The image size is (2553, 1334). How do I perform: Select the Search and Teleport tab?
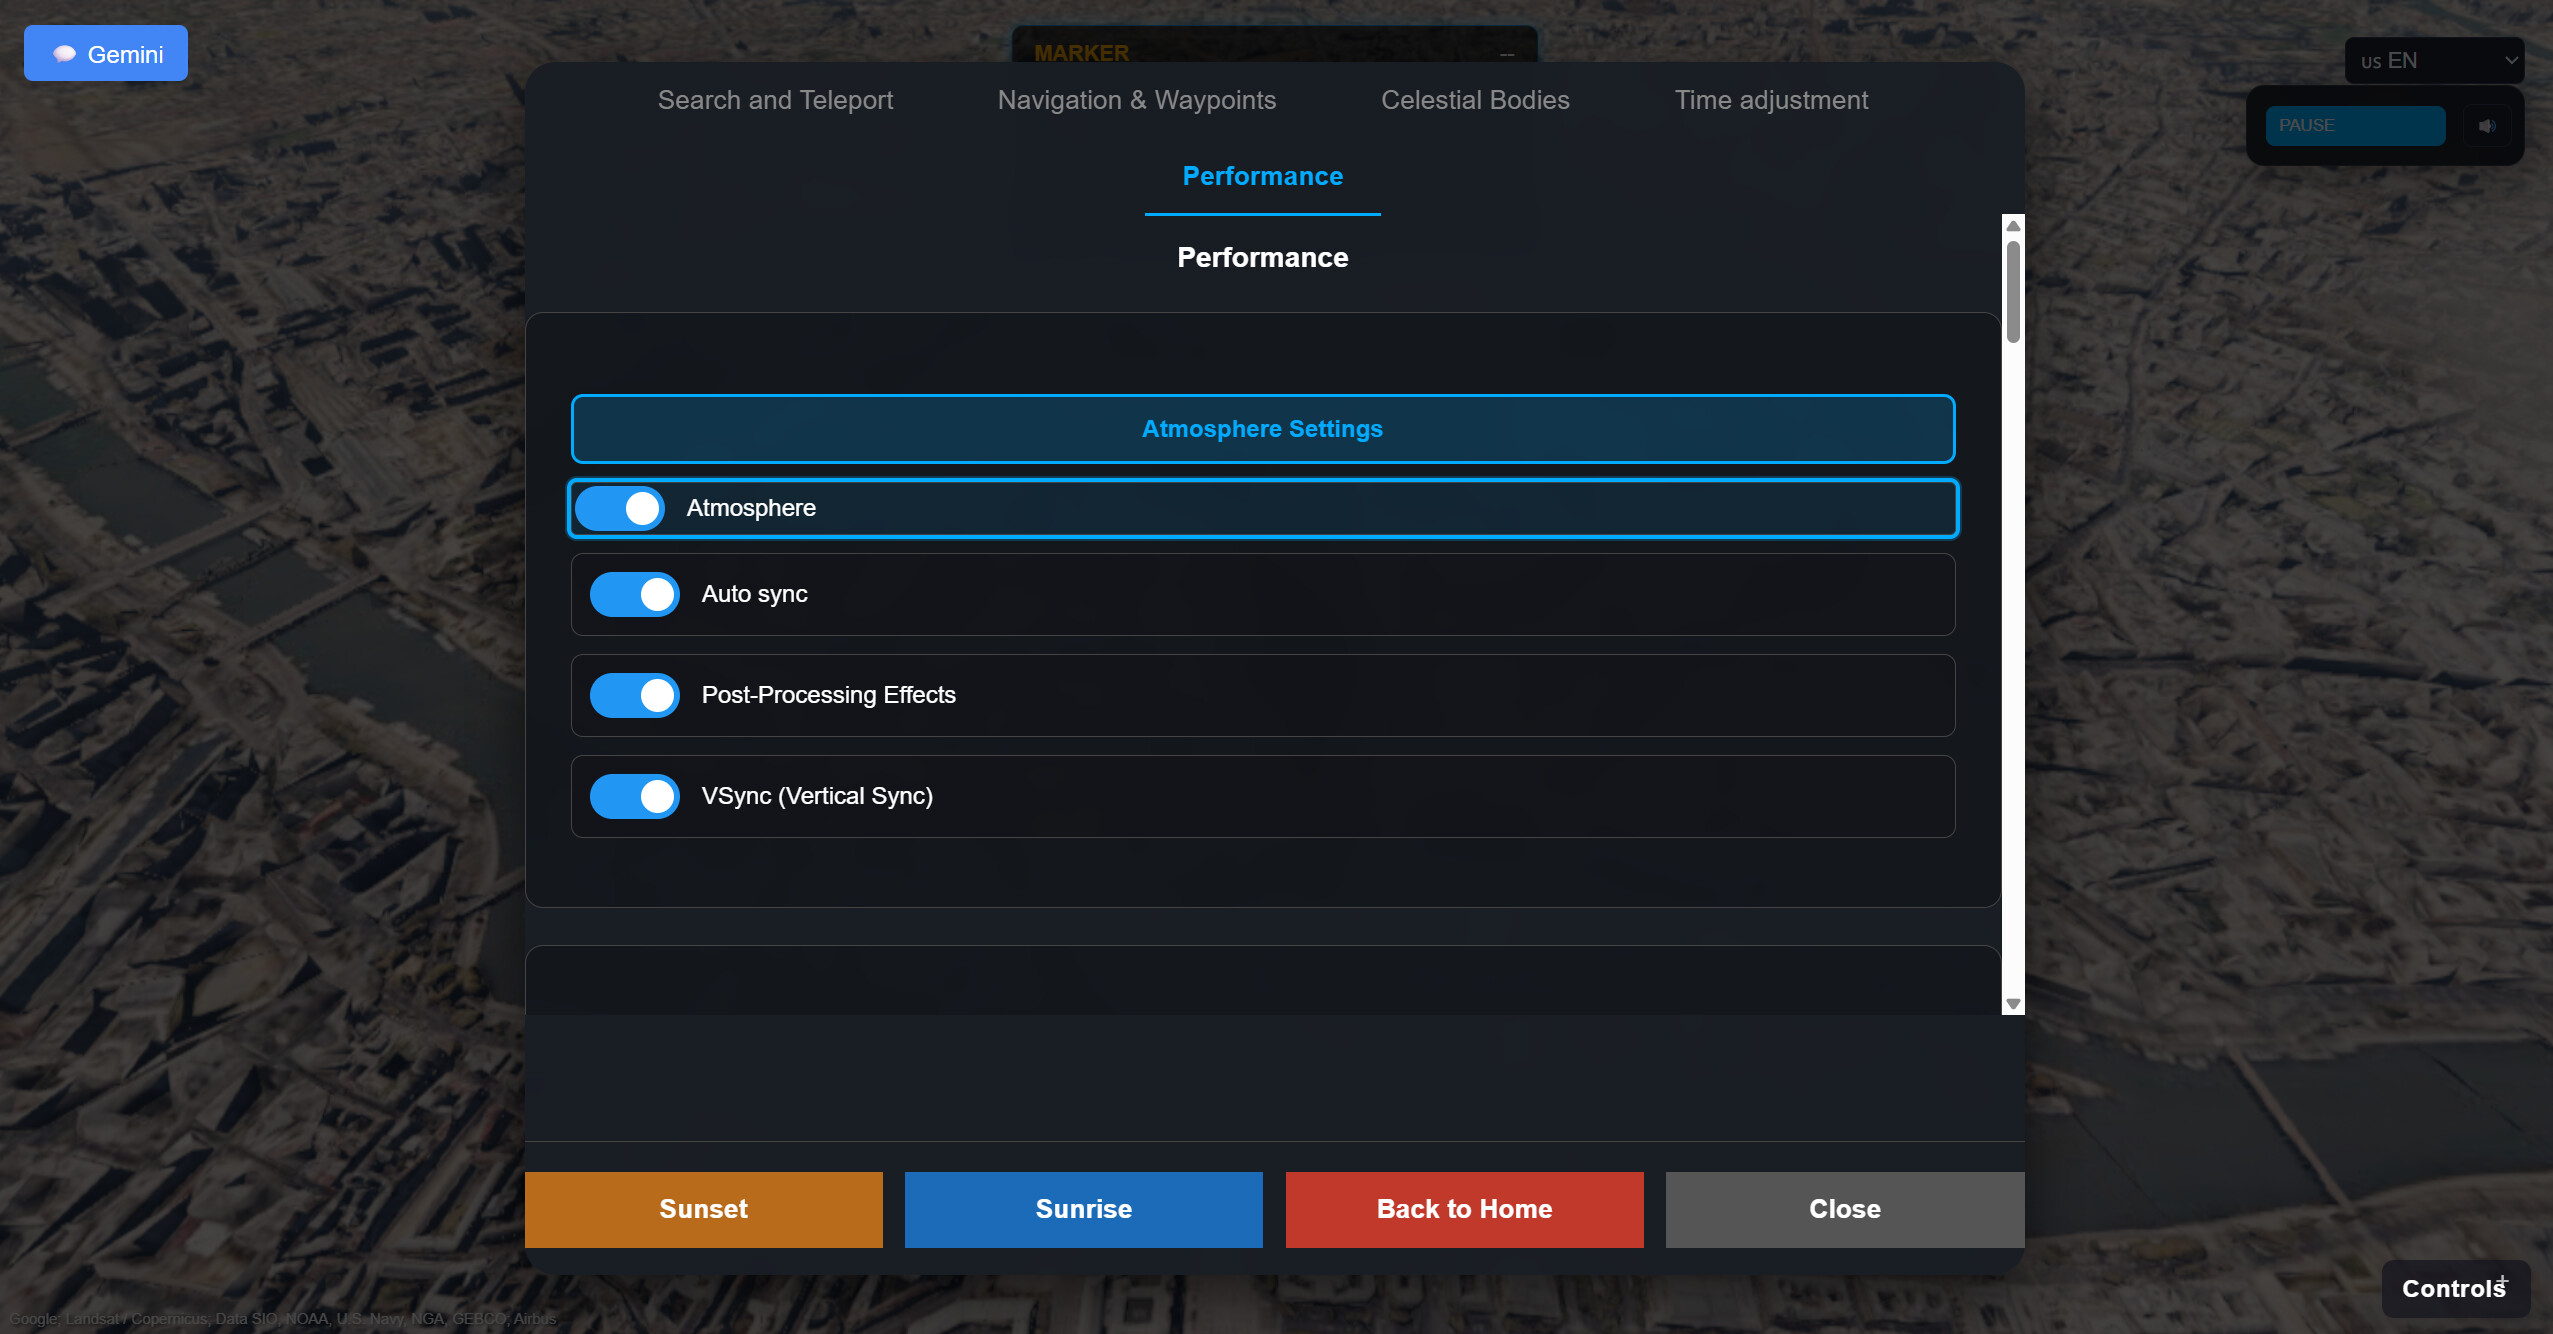(x=774, y=100)
